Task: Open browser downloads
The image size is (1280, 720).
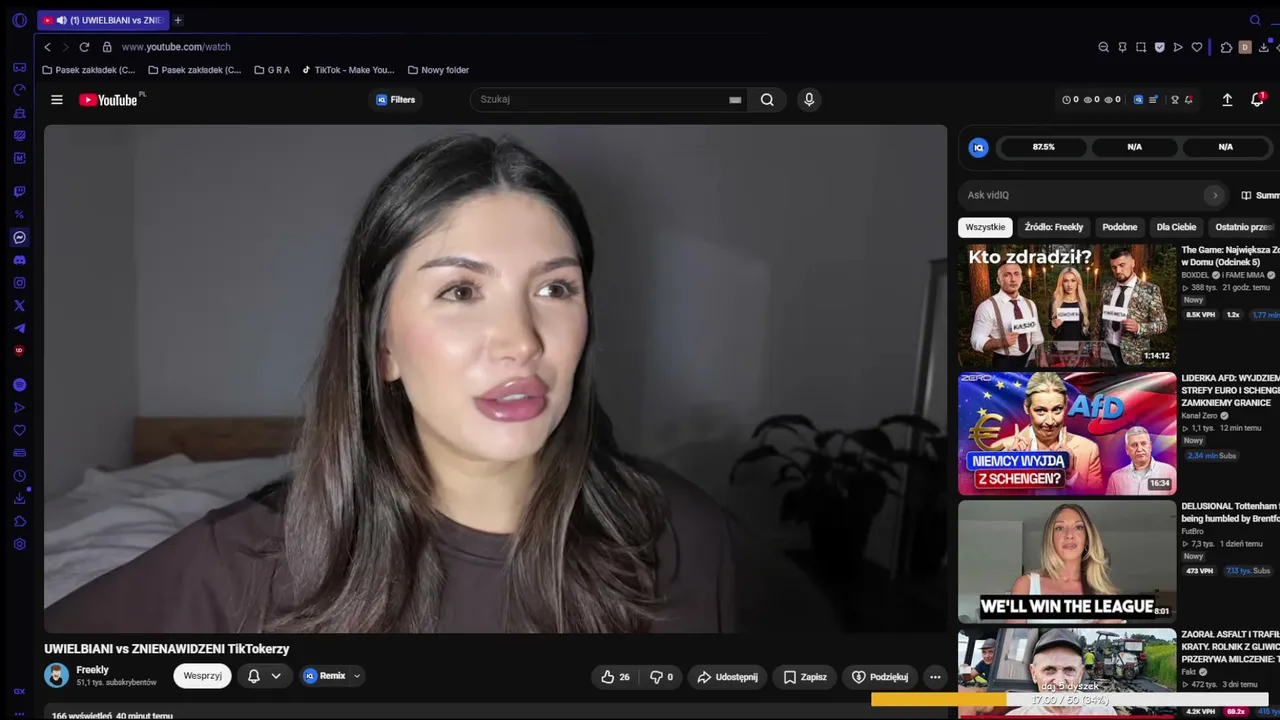Action: coord(1265,47)
